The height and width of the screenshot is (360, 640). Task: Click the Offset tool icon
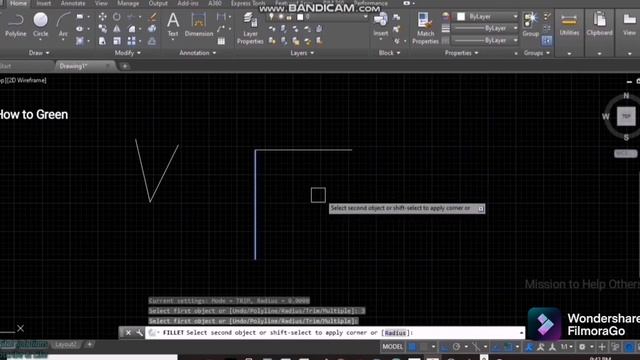[x=152, y=41]
